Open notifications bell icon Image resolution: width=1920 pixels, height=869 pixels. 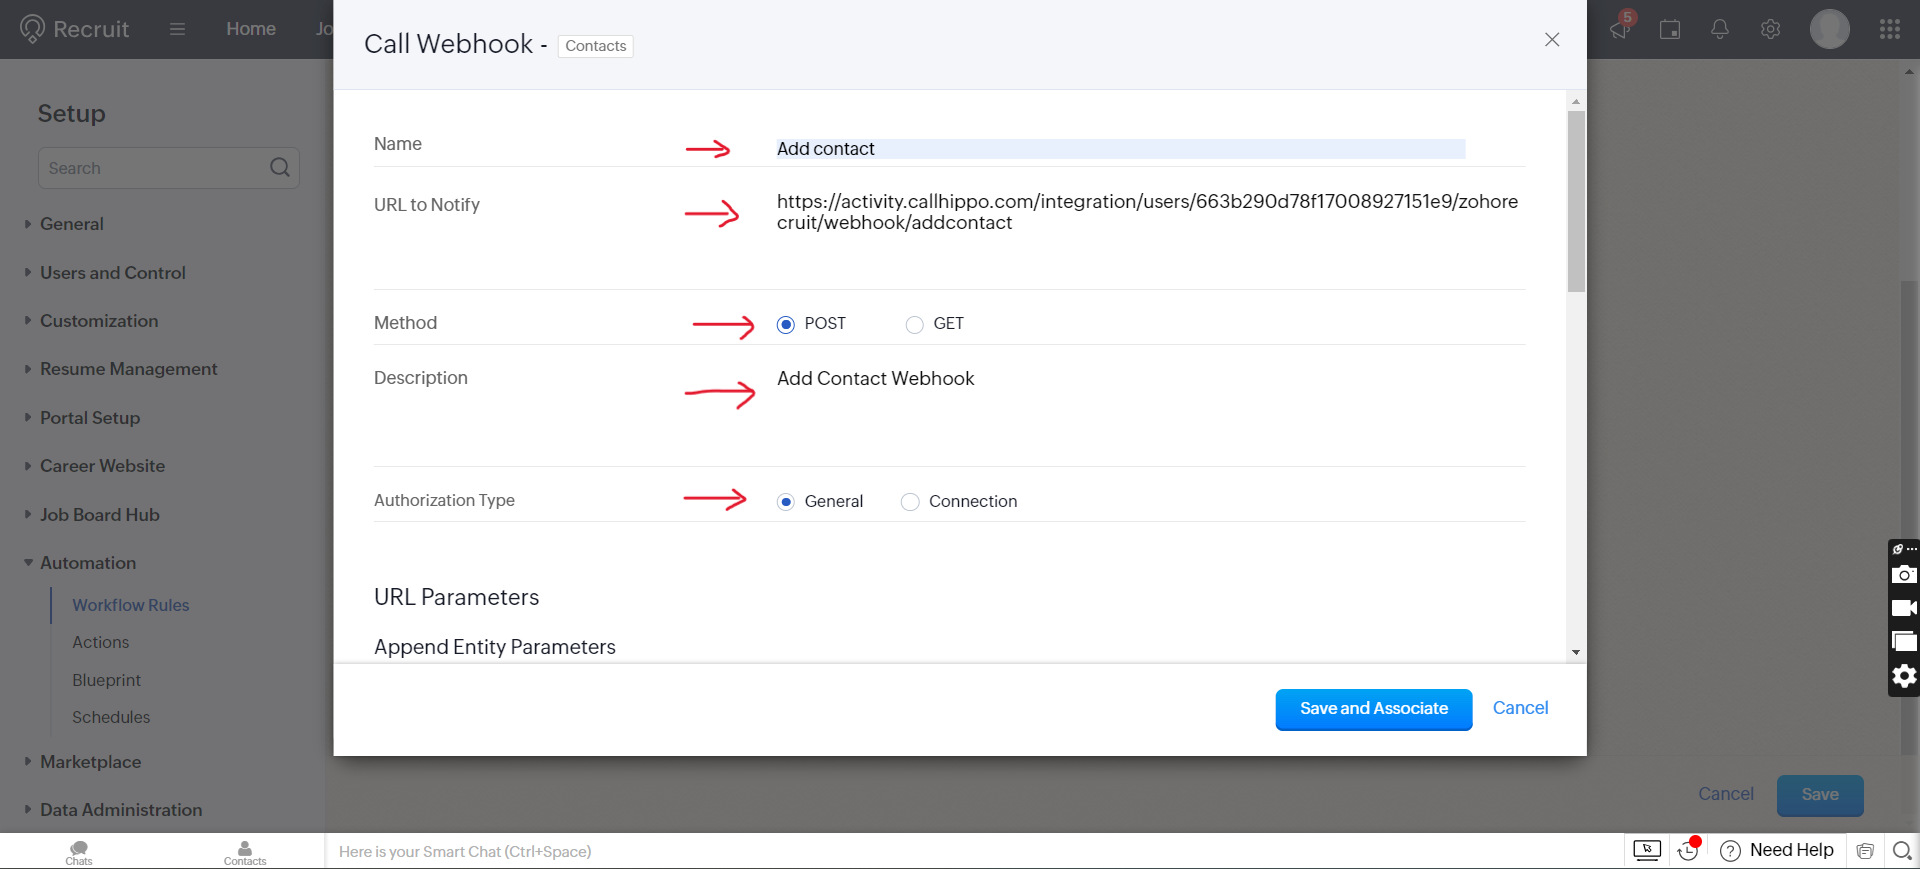coord(1720,29)
